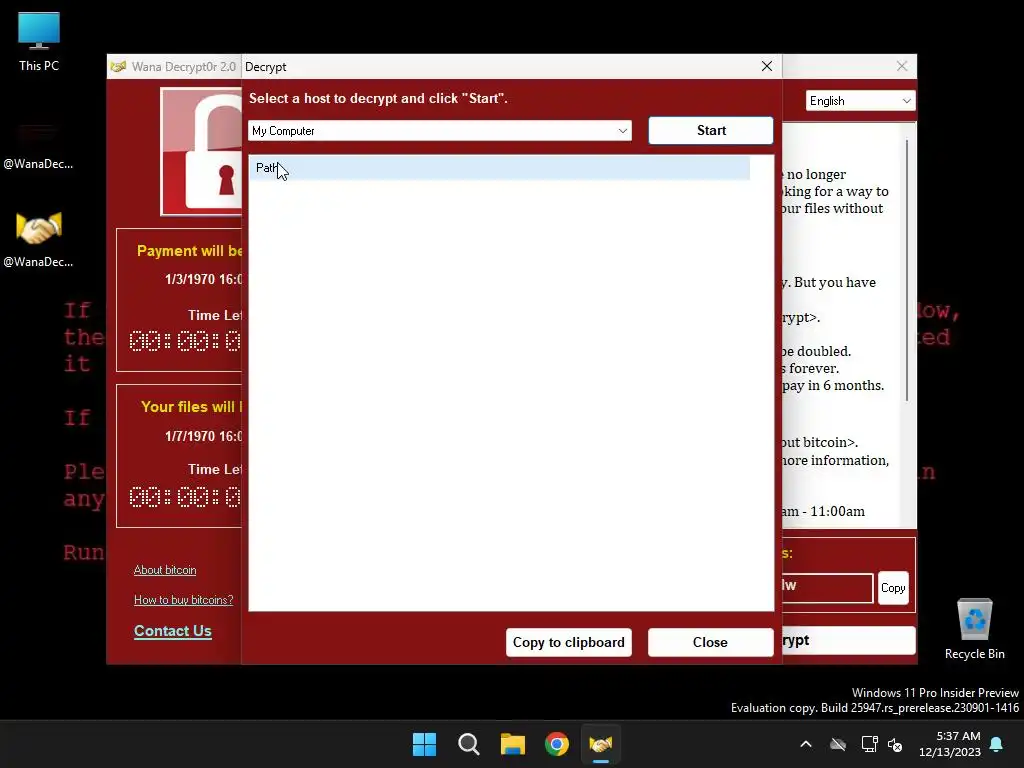Open the English language dropdown
The height and width of the screenshot is (768, 1024).
click(860, 101)
